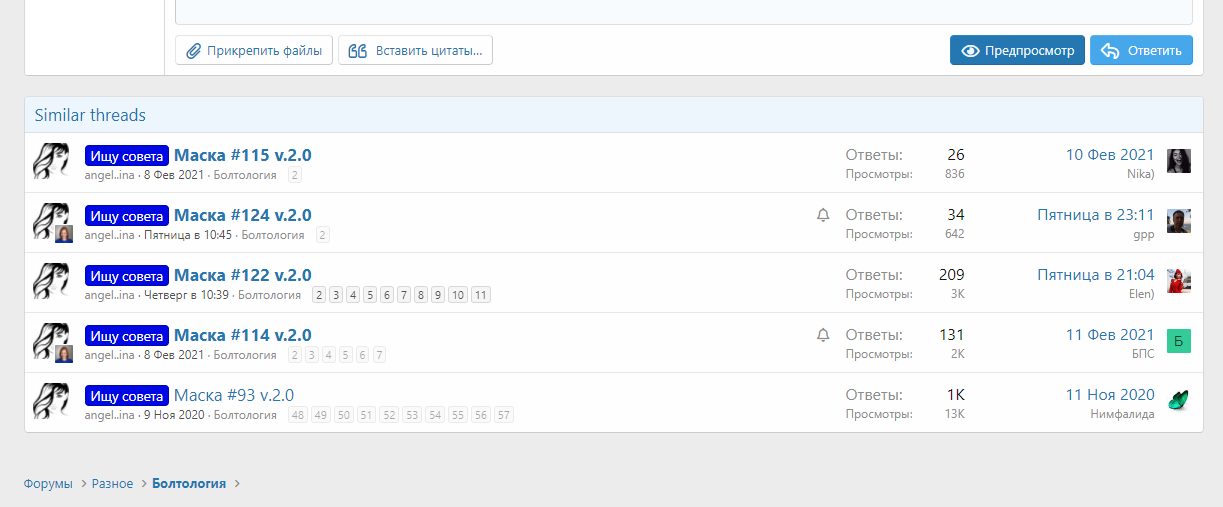Click the watch bell icon on Маска #124

[x=823, y=215]
